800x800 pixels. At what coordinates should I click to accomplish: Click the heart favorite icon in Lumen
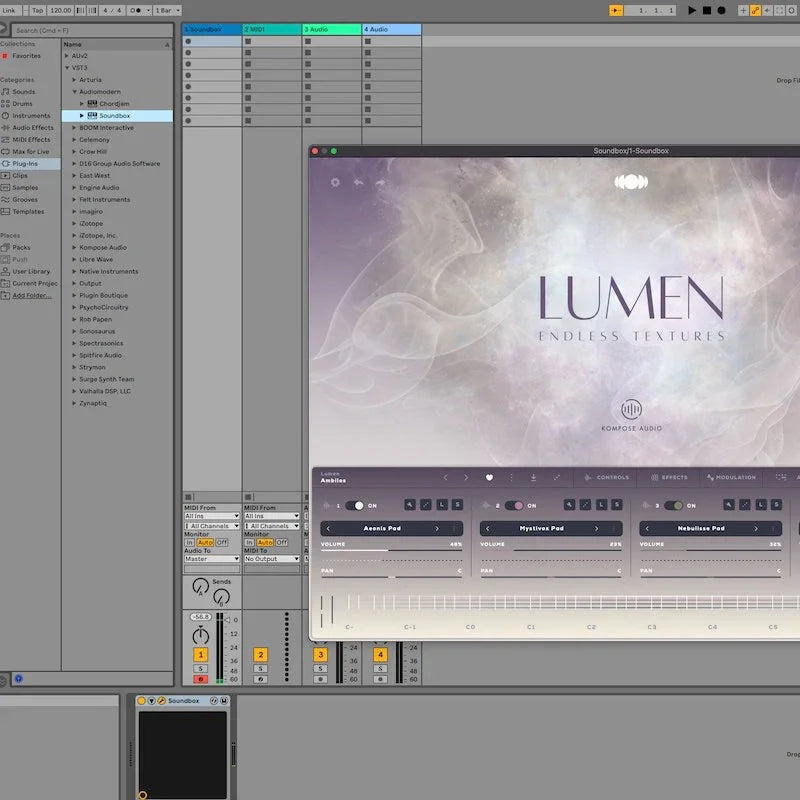[x=488, y=478]
